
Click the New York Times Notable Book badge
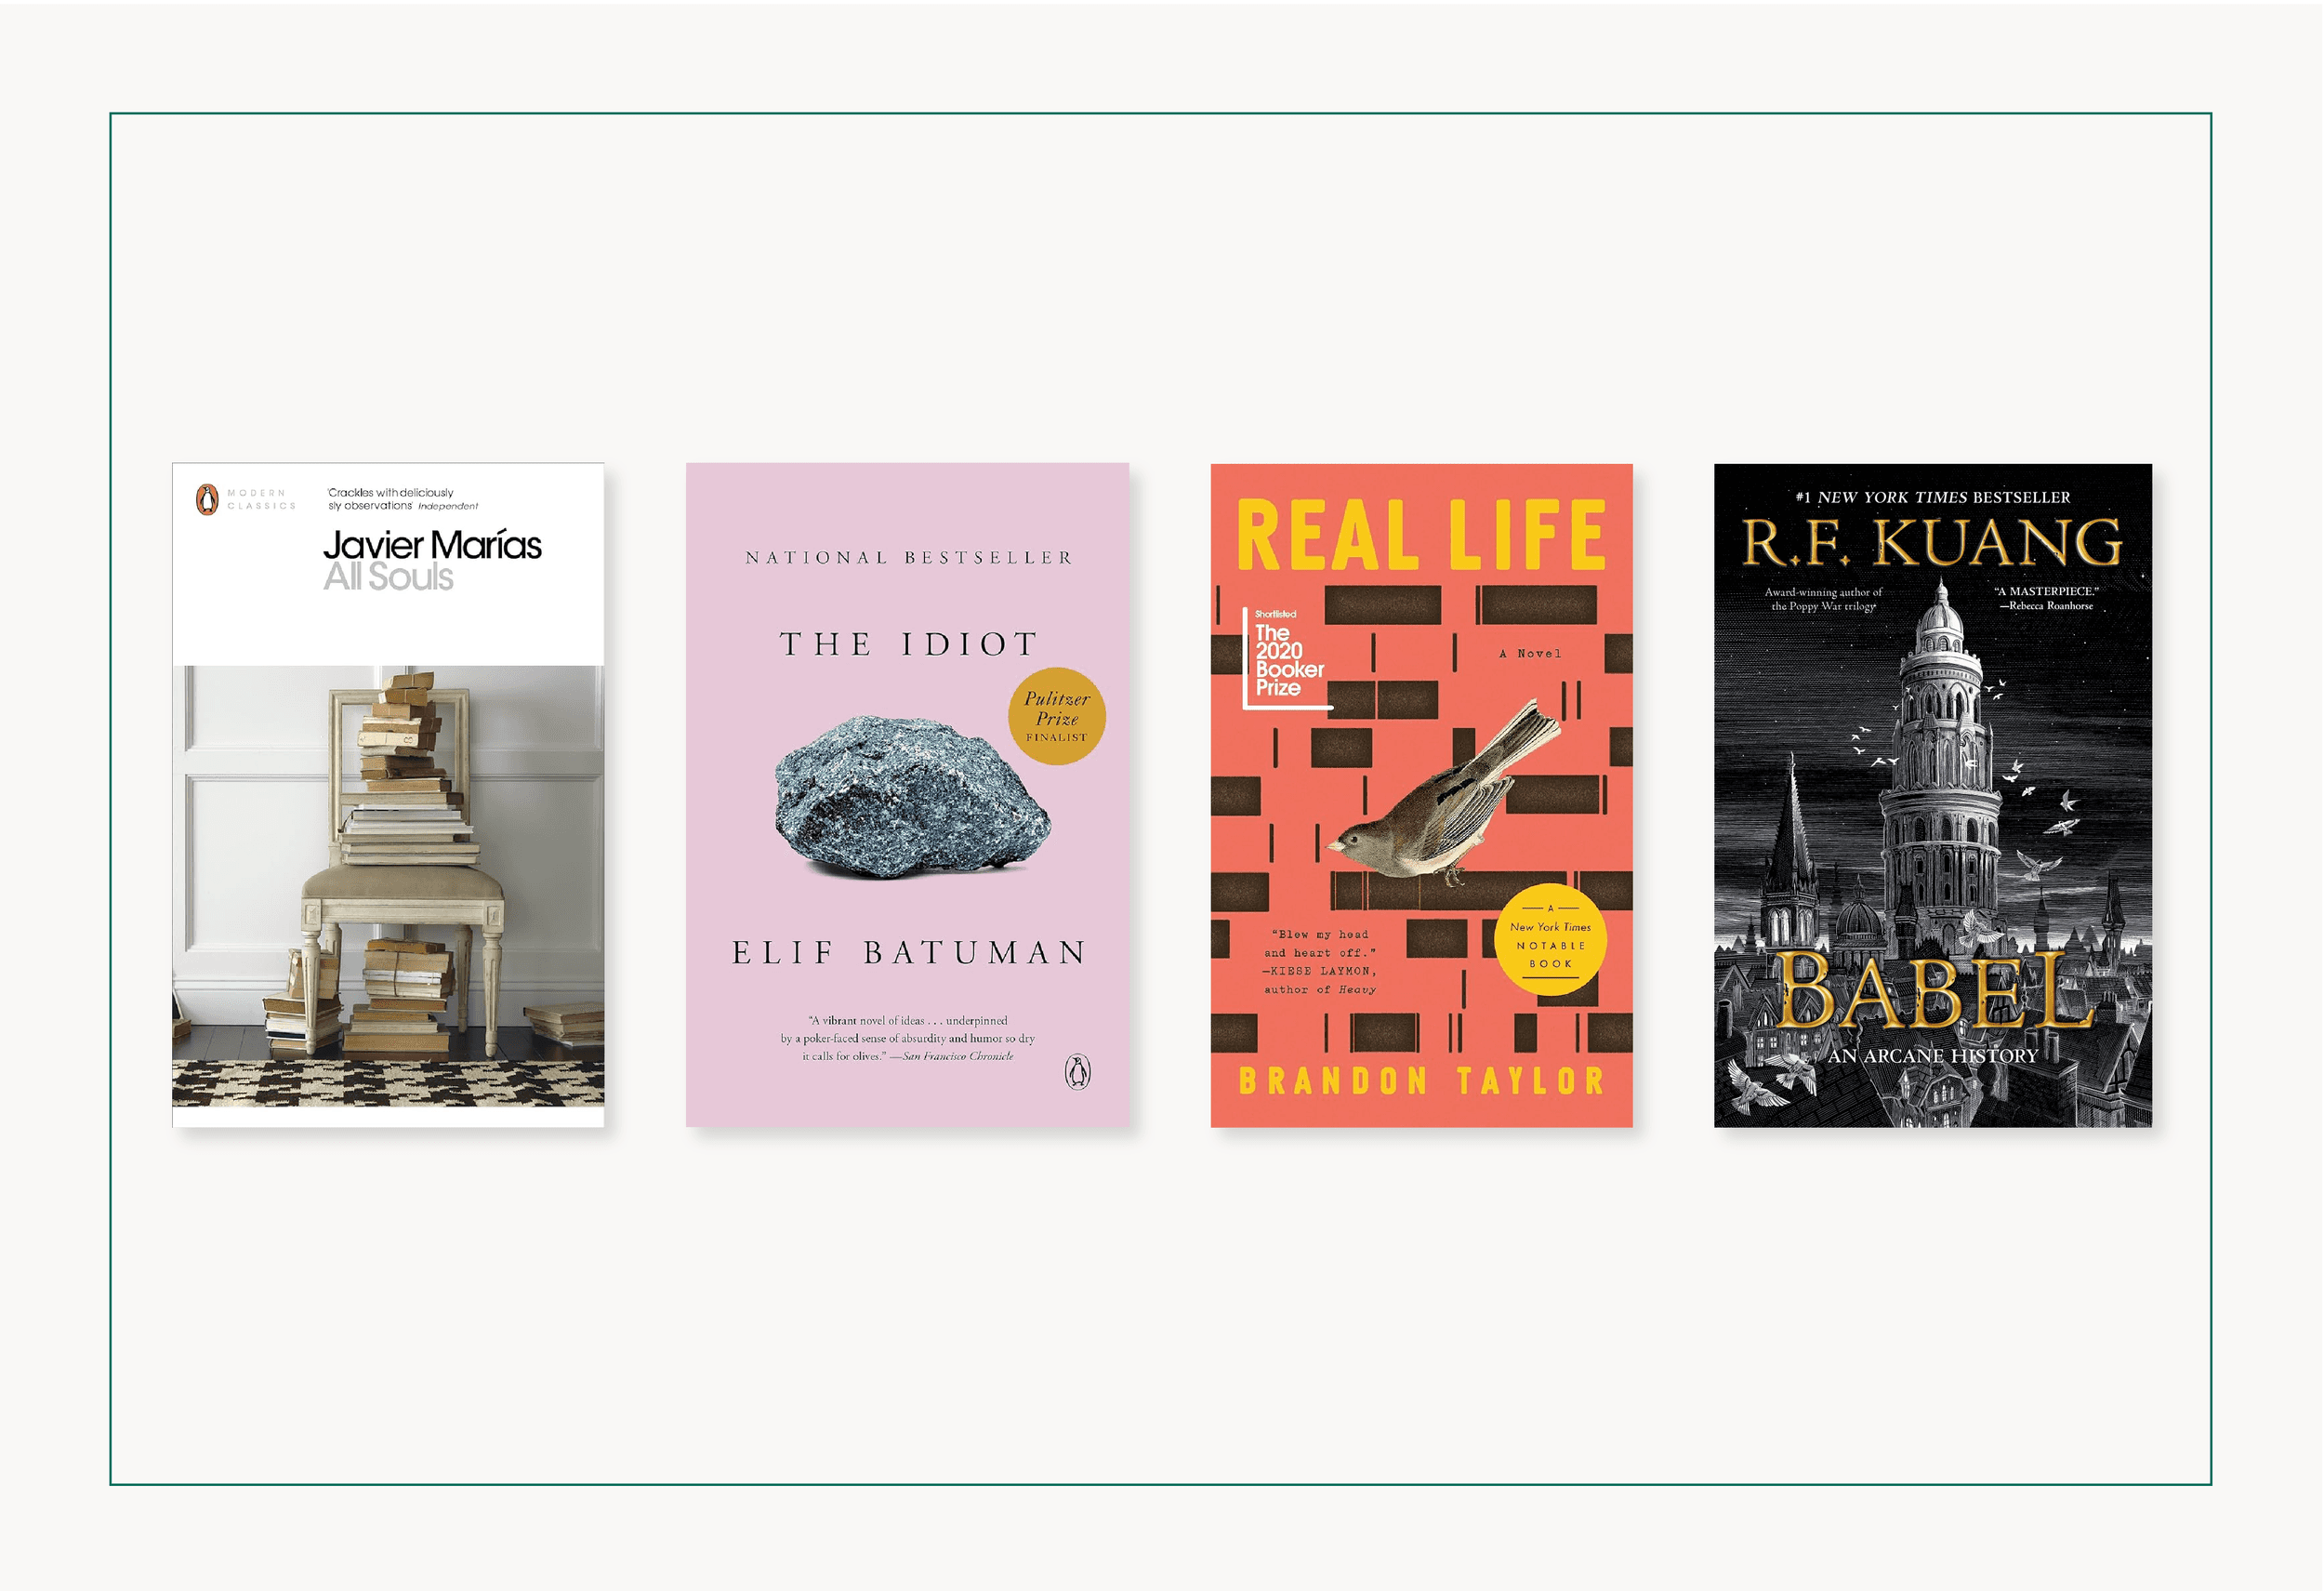1550,940
